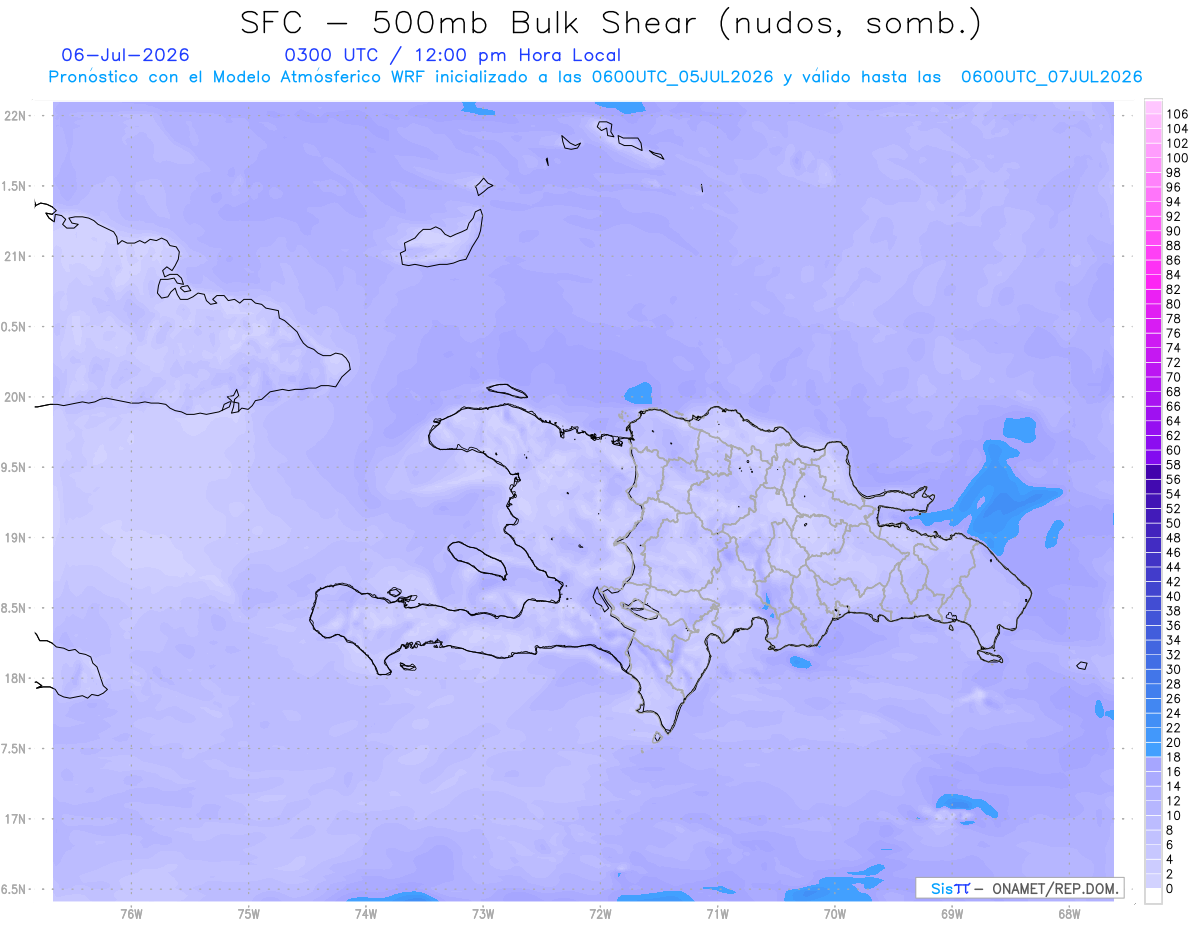Click the '90' value on the color scale
Viewport: 1200px width, 927px height.
pyautogui.click(x=1174, y=231)
